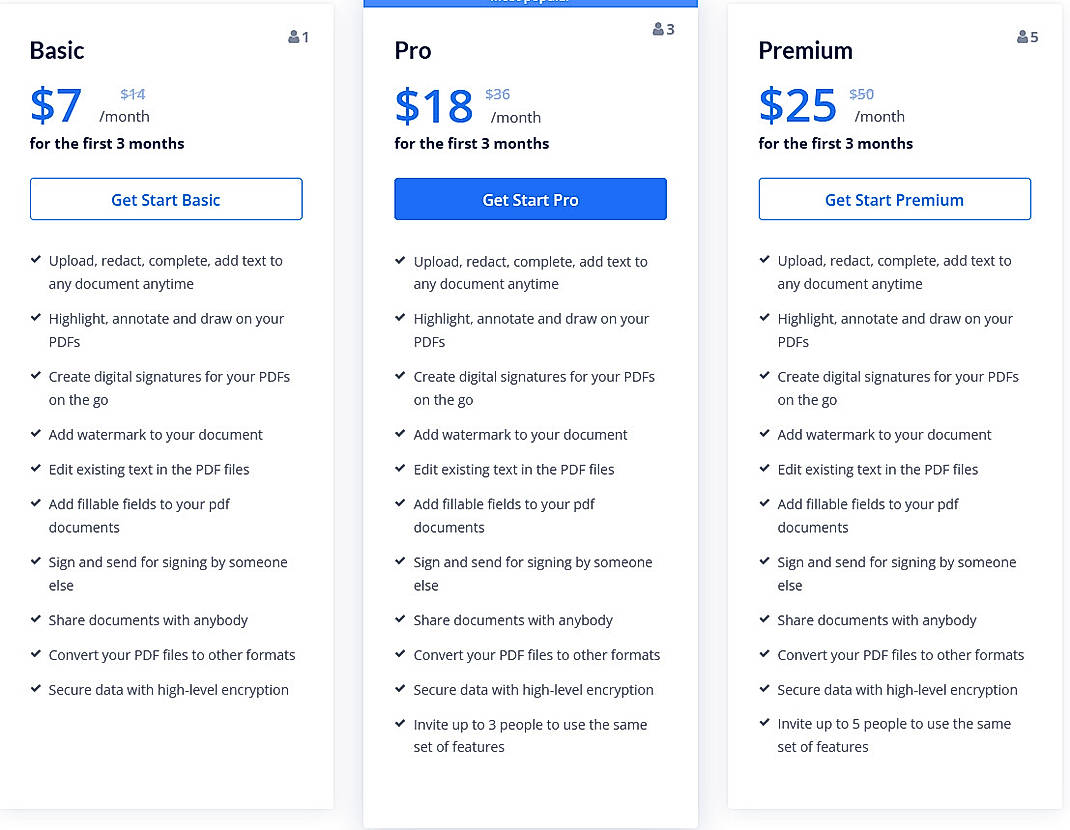Click the $18 price on the Pro card
This screenshot has width=1070, height=830.
(434, 106)
